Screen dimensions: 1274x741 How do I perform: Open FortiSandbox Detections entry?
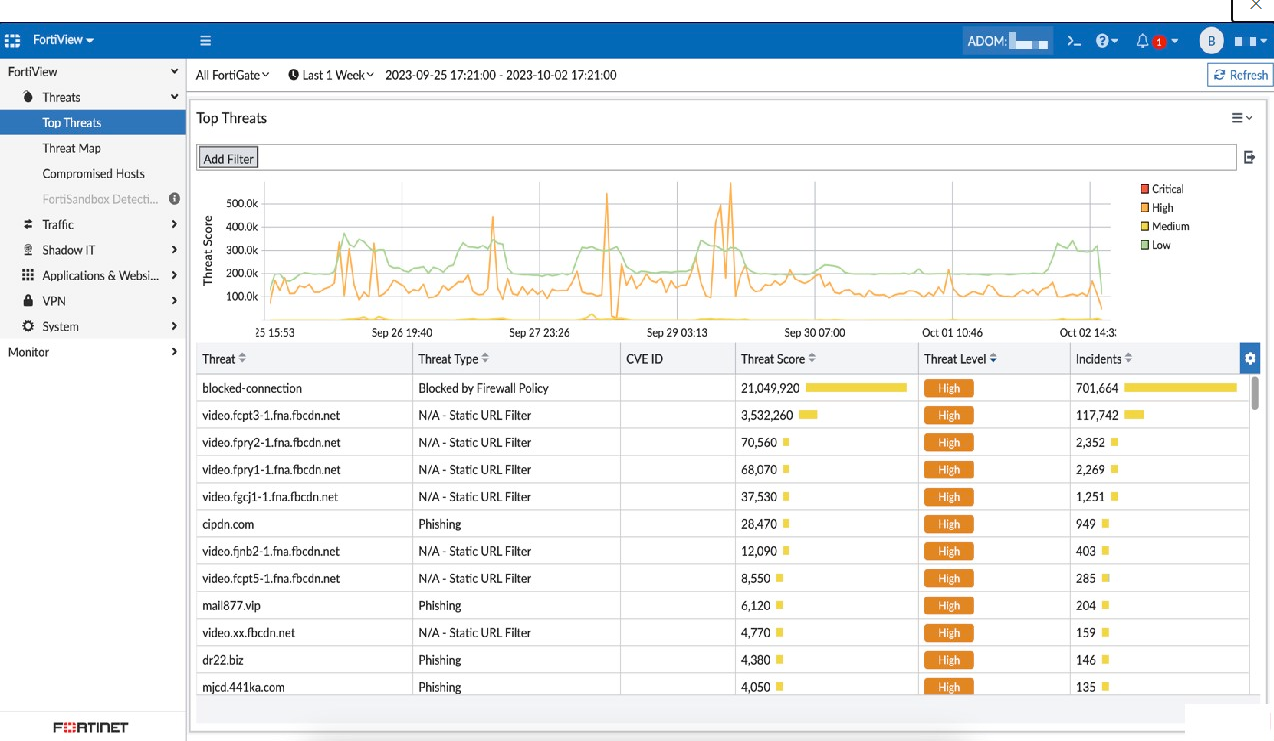coord(100,199)
